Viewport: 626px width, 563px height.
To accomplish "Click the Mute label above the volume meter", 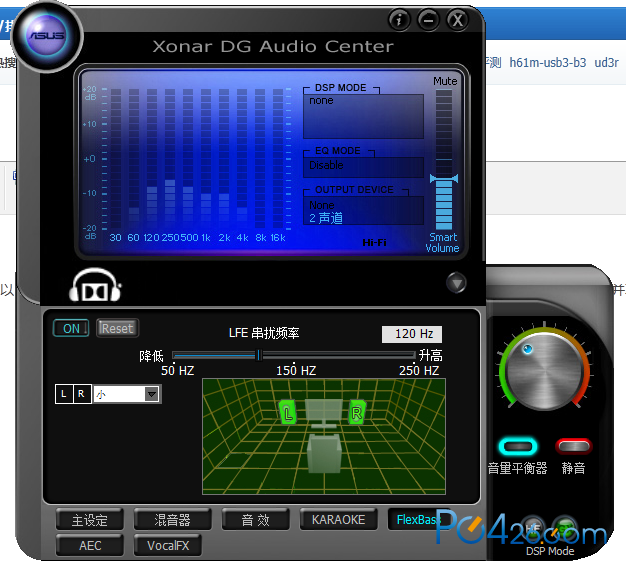I will point(445,81).
